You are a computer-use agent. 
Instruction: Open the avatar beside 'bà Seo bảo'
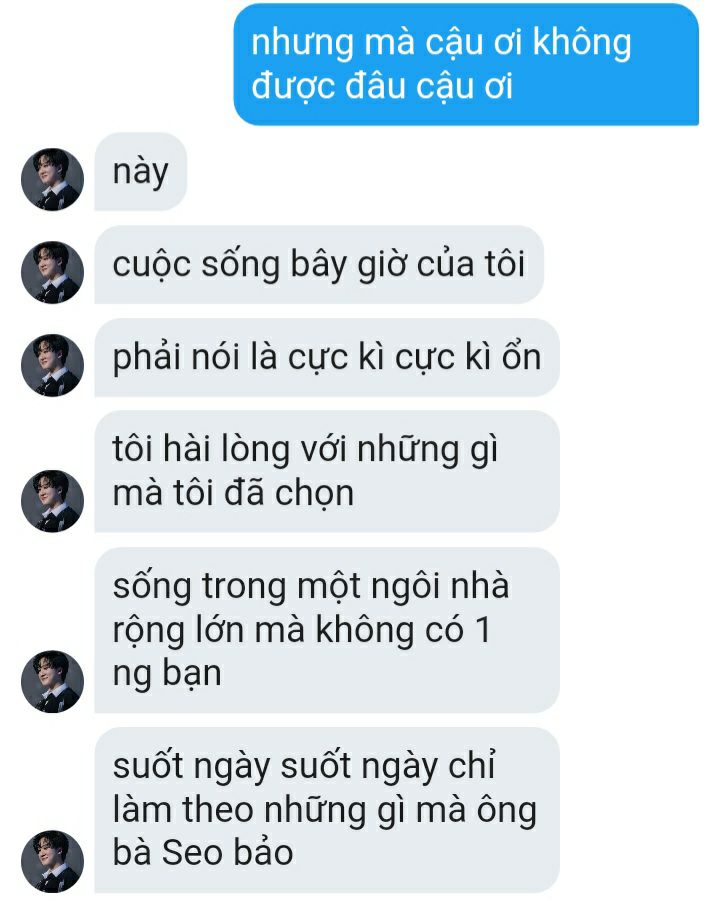click(x=52, y=862)
